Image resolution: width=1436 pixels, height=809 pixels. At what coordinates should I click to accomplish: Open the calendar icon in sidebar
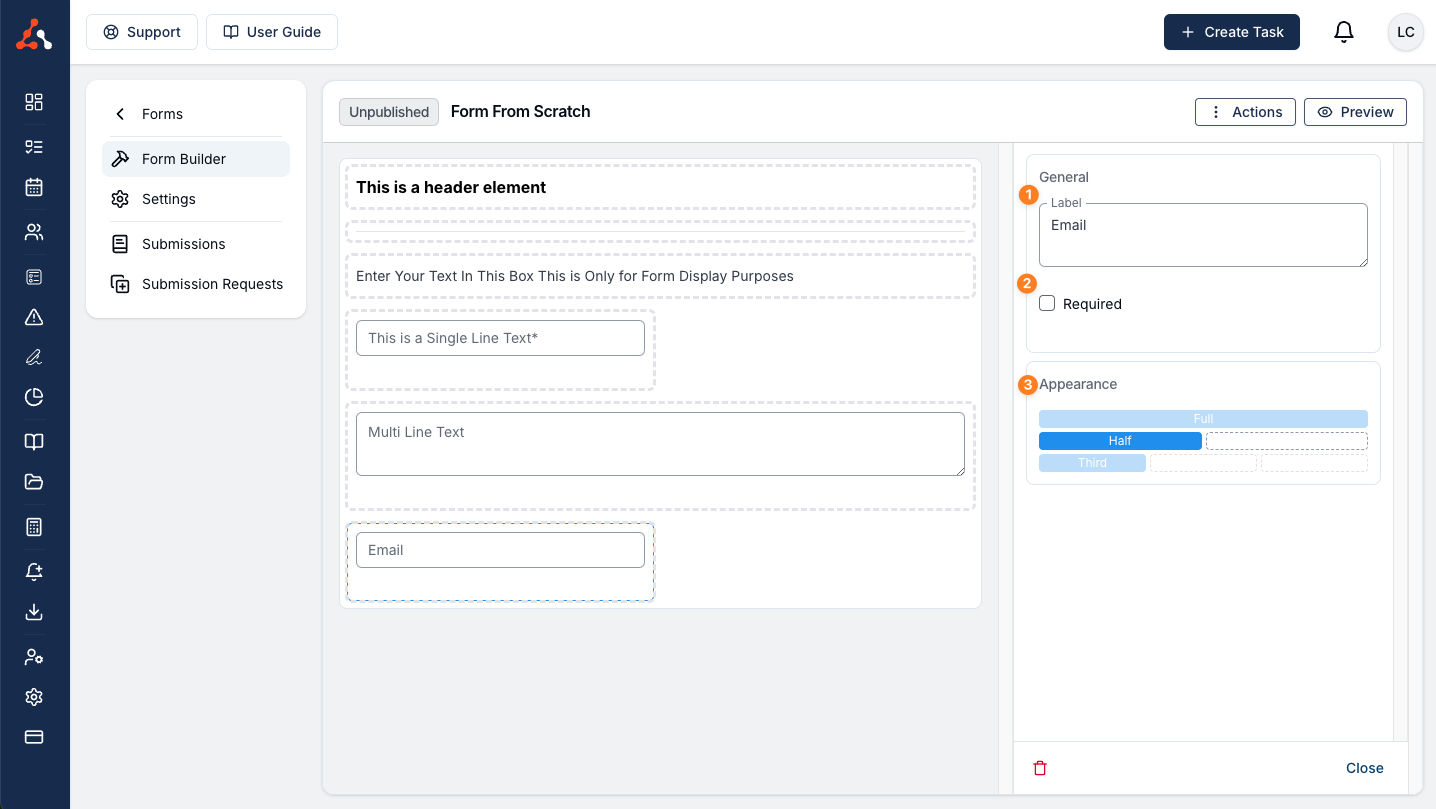point(34,187)
